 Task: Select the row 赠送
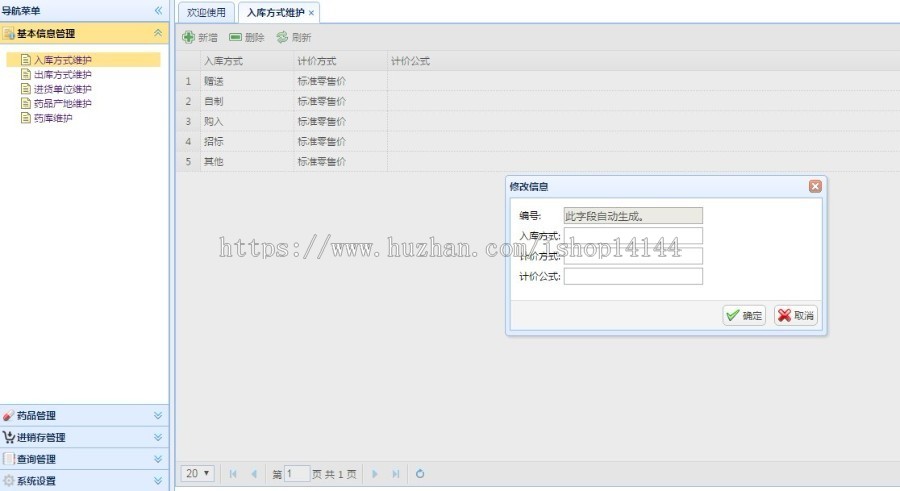click(538, 81)
